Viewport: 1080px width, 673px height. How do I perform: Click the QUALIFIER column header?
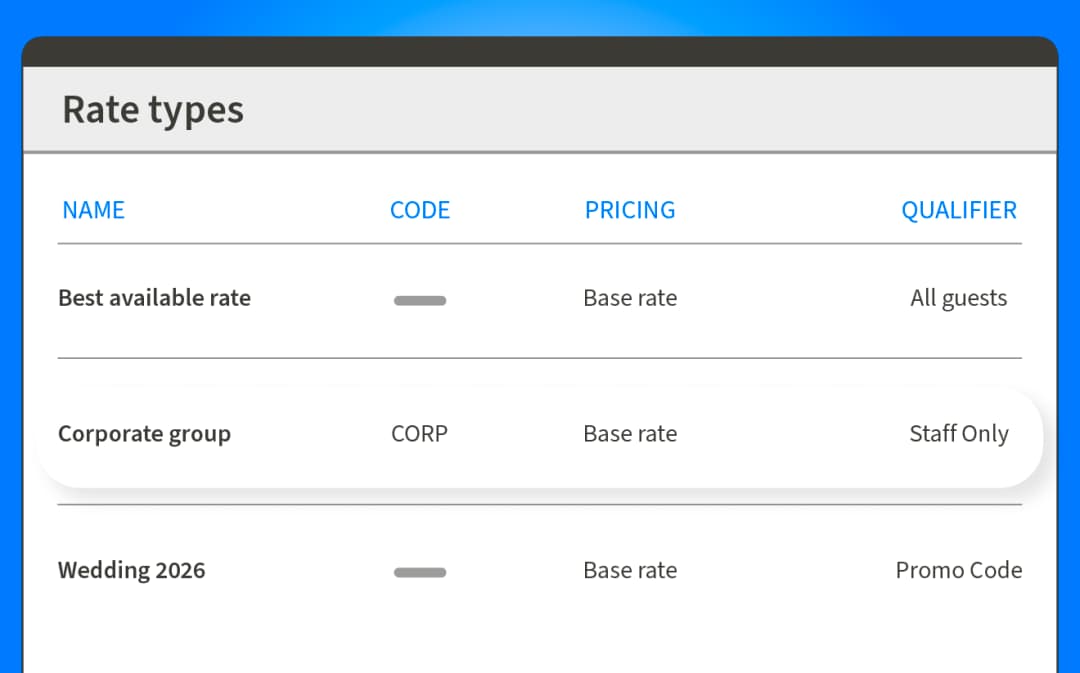click(x=958, y=210)
